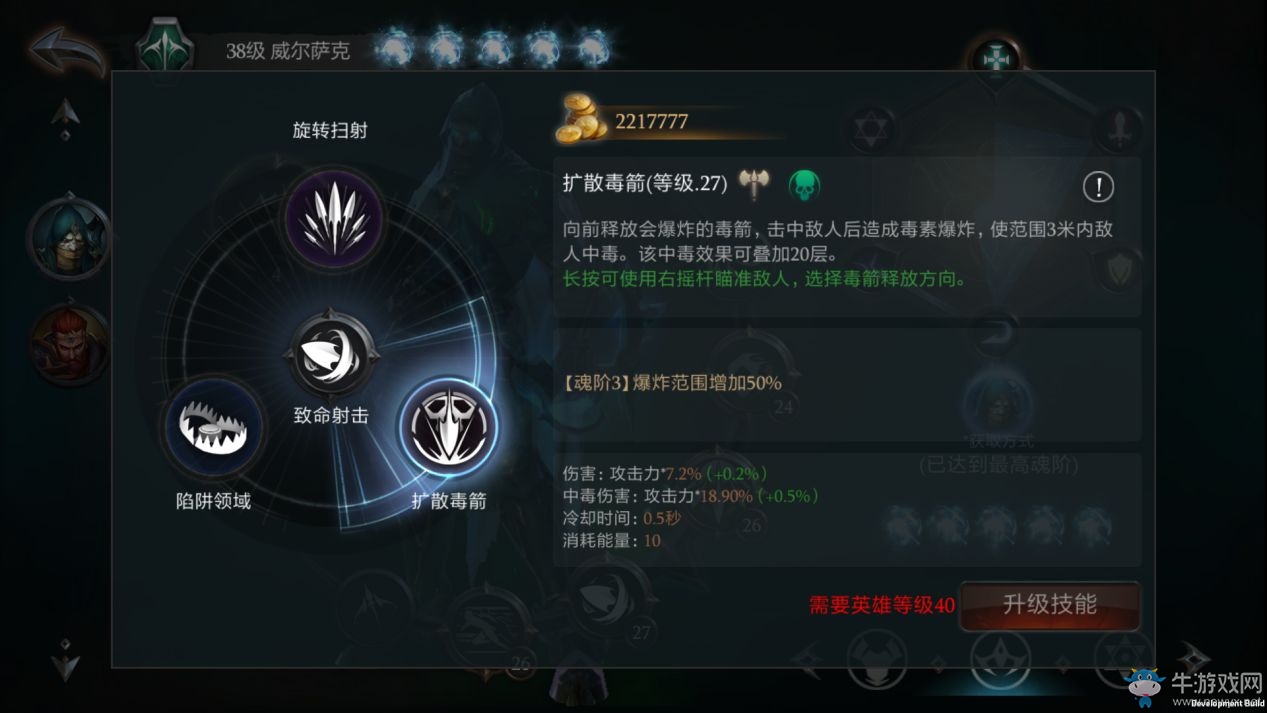Click the 升级技能 upgrade button
The height and width of the screenshot is (713, 1267).
1050,605
